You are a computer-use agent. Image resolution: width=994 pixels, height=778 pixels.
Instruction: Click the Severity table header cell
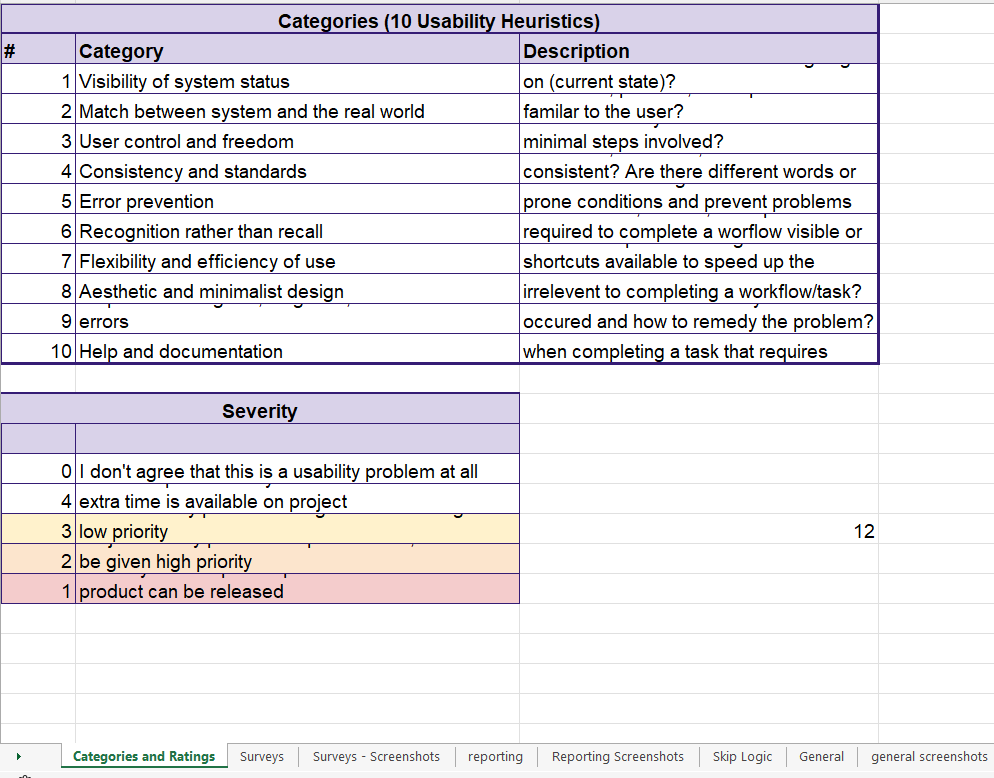coord(260,411)
